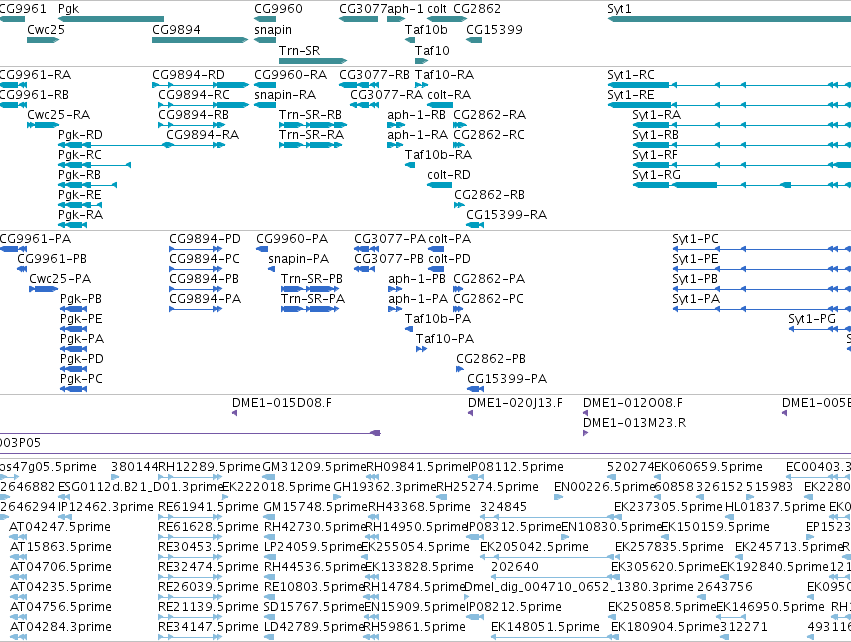Select transcript CG9894-RD
The width and height of the screenshot is (851, 642).
(x=200, y=85)
